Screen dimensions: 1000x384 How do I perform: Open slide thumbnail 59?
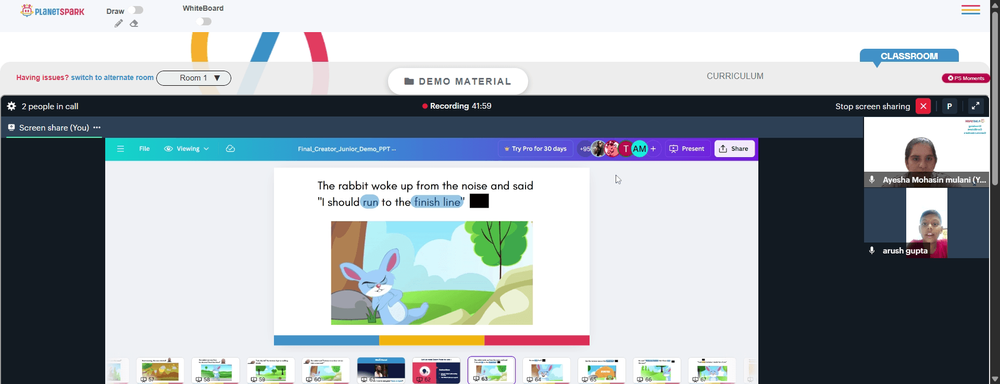click(x=270, y=371)
